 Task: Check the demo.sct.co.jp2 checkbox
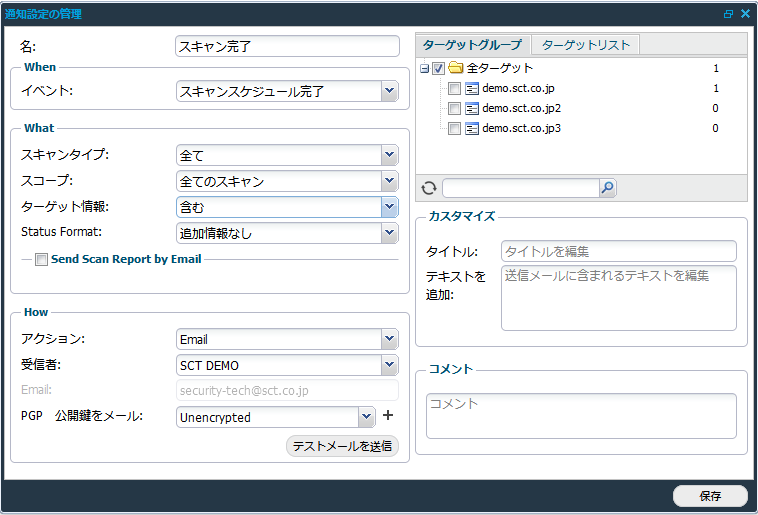[x=454, y=108]
